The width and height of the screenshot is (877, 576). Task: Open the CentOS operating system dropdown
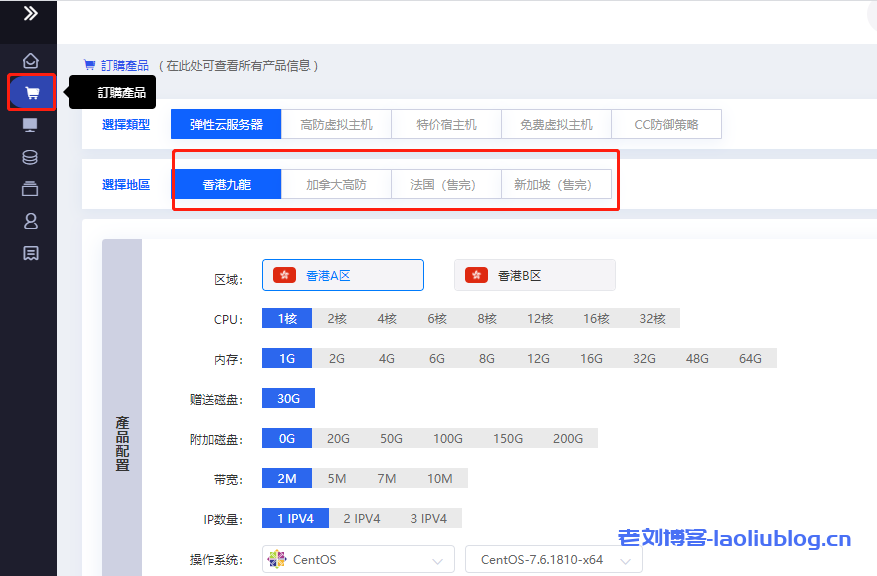tap(358, 560)
